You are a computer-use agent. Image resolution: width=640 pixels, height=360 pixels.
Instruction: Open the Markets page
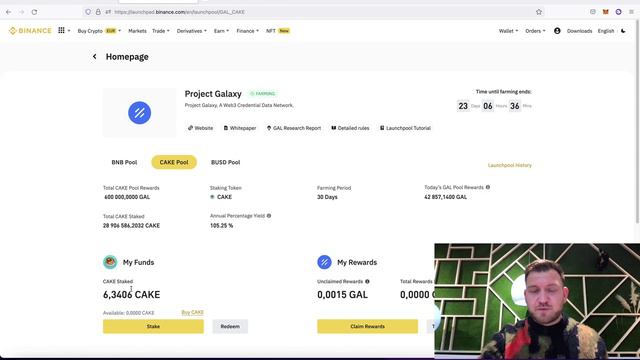pyautogui.click(x=137, y=31)
